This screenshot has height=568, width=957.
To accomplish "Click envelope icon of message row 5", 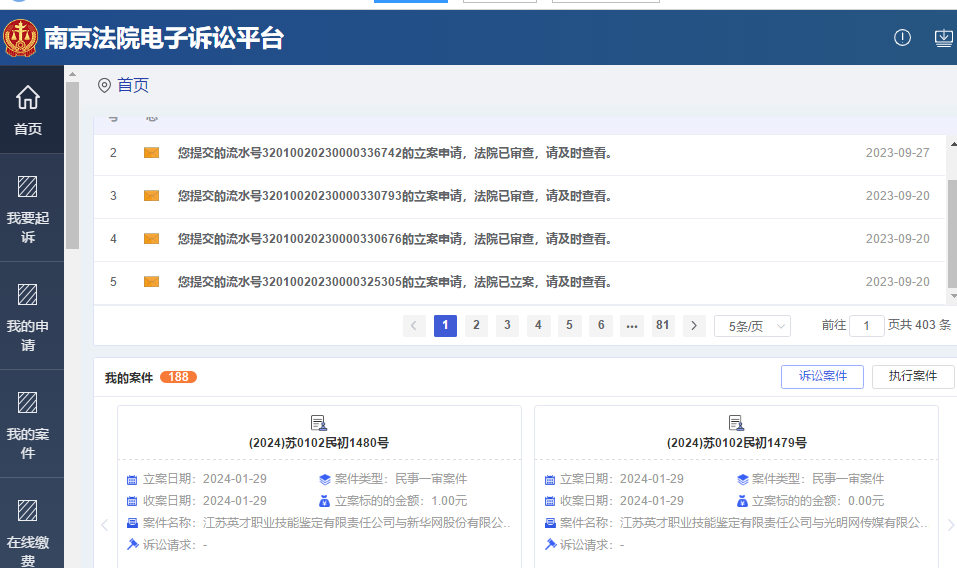I will click(x=151, y=282).
